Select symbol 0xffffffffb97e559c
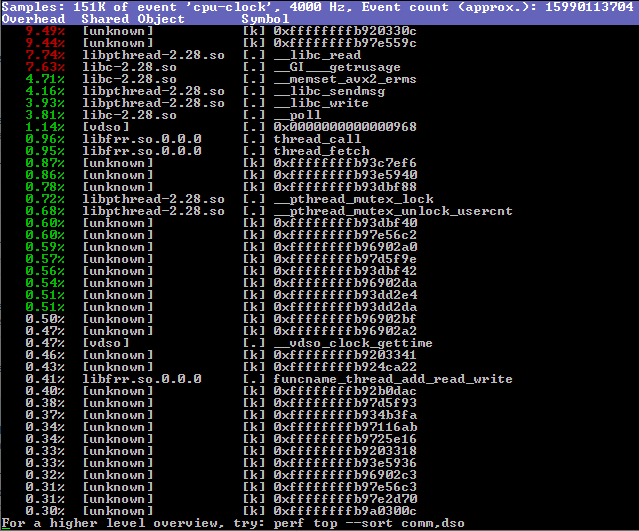Viewport: 639px width, 531px height. pos(345,43)
